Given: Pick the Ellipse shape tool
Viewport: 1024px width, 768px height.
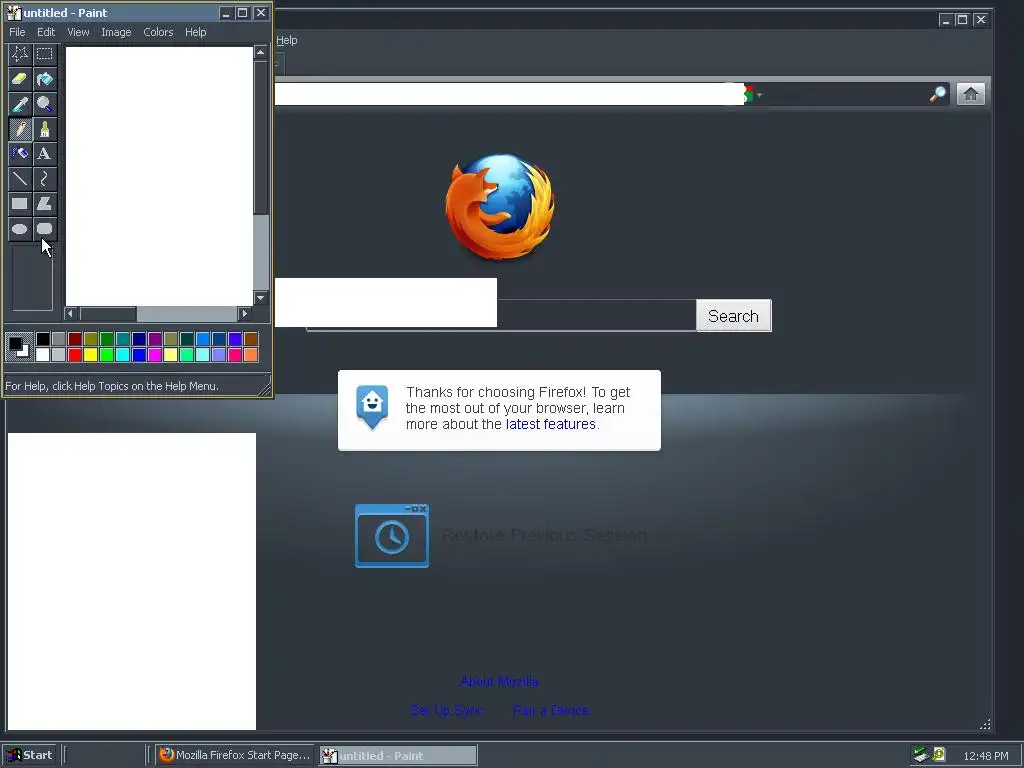Looking at the screenshot, I should (20, 229).
